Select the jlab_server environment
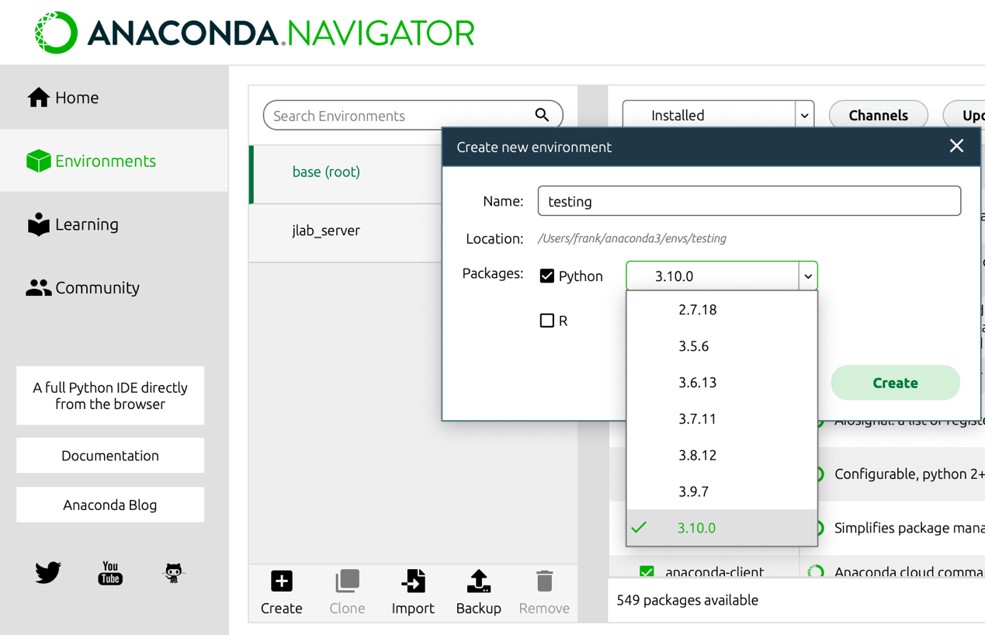This screenshot has width=985, height=635. click(346, 231)
